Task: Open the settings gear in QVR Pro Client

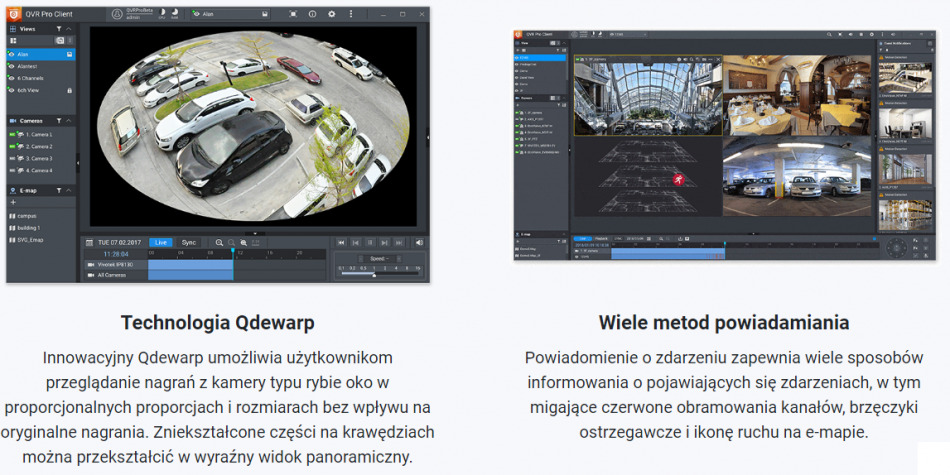Action: pyautogui.click(x=332, y=15)
